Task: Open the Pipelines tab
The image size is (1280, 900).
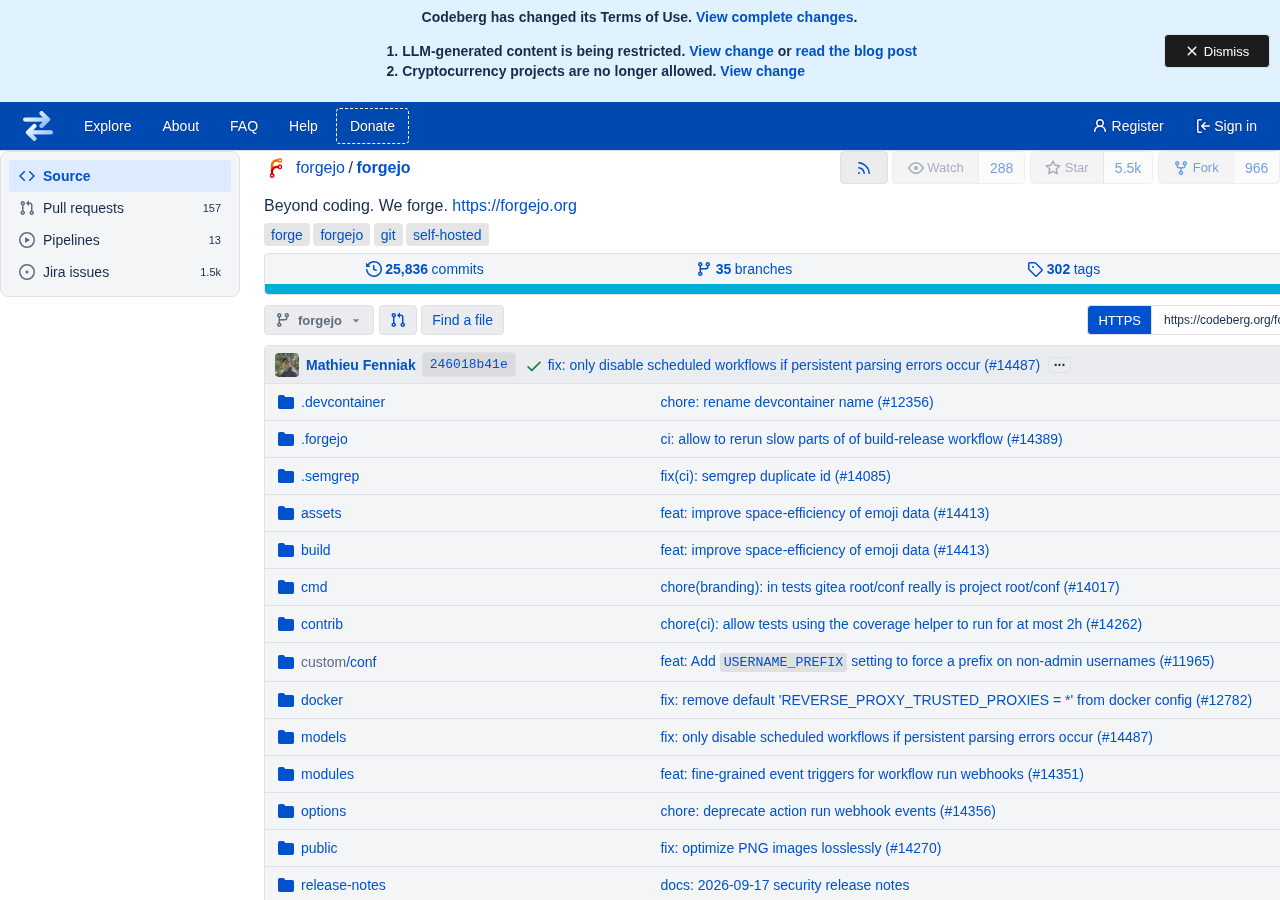Action: 120,240
